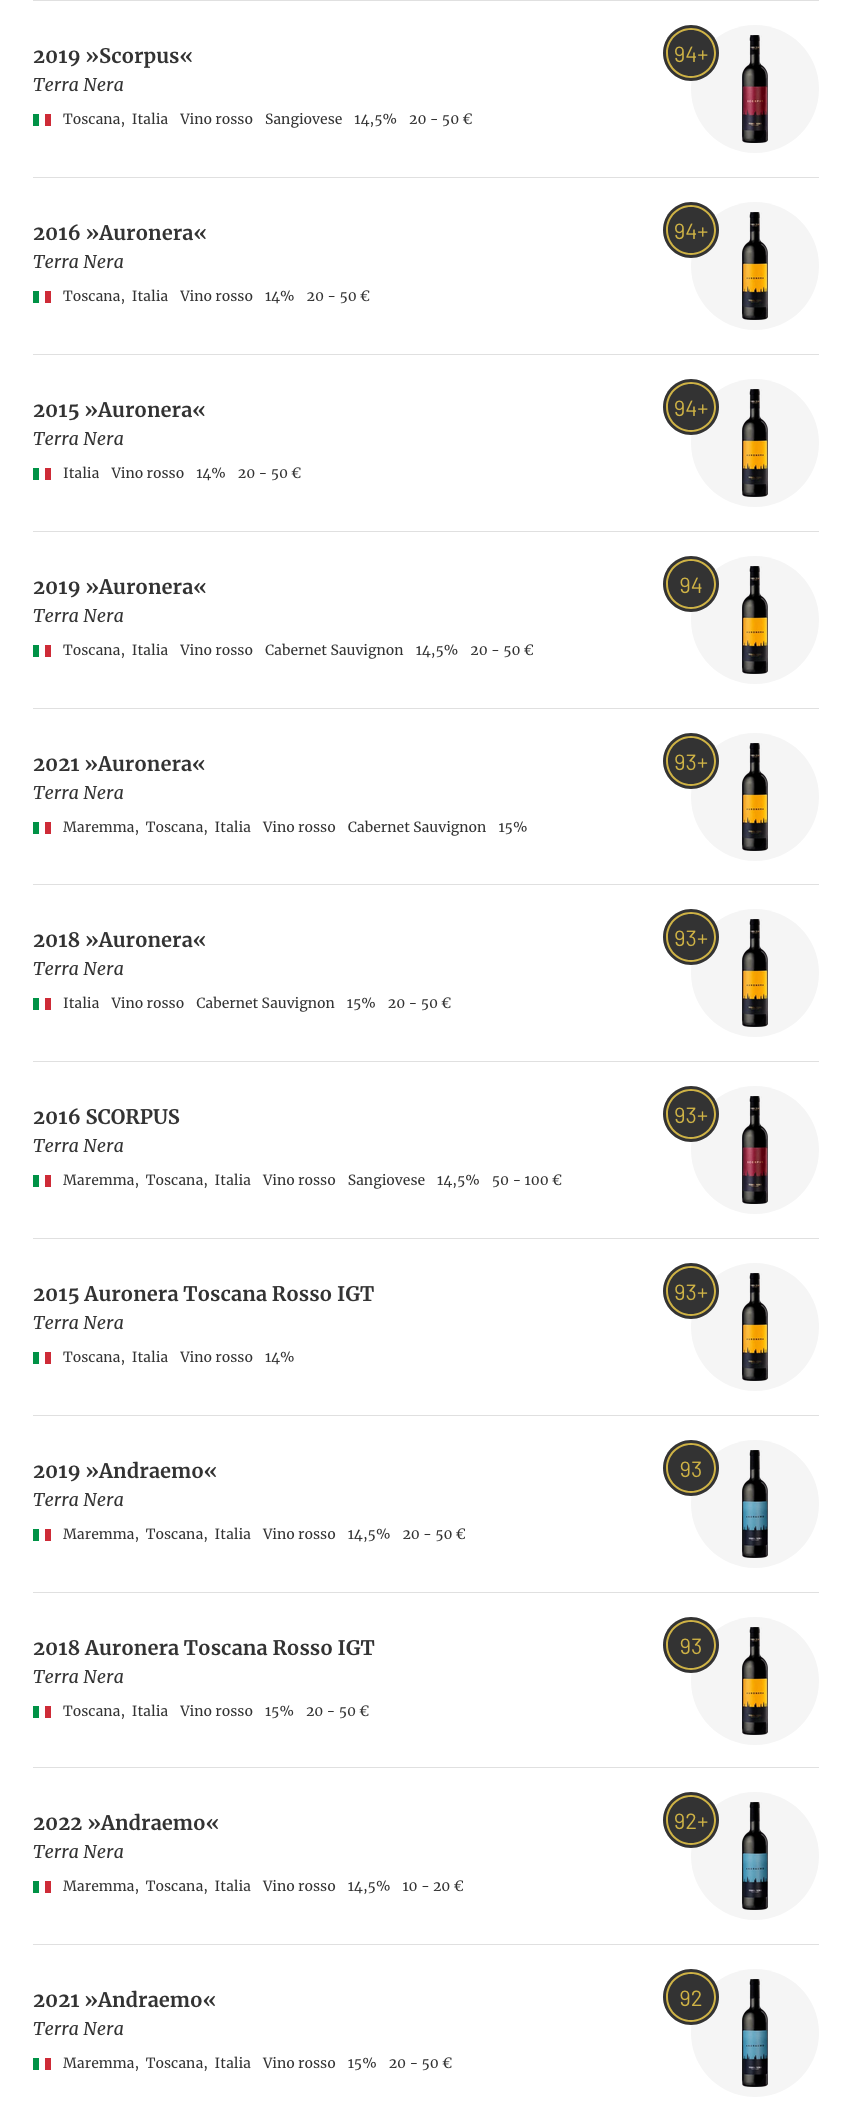Click the 94+ score badge for 2019 Scorpus
The image size is (844, 2108).
[x=691, y=54]
